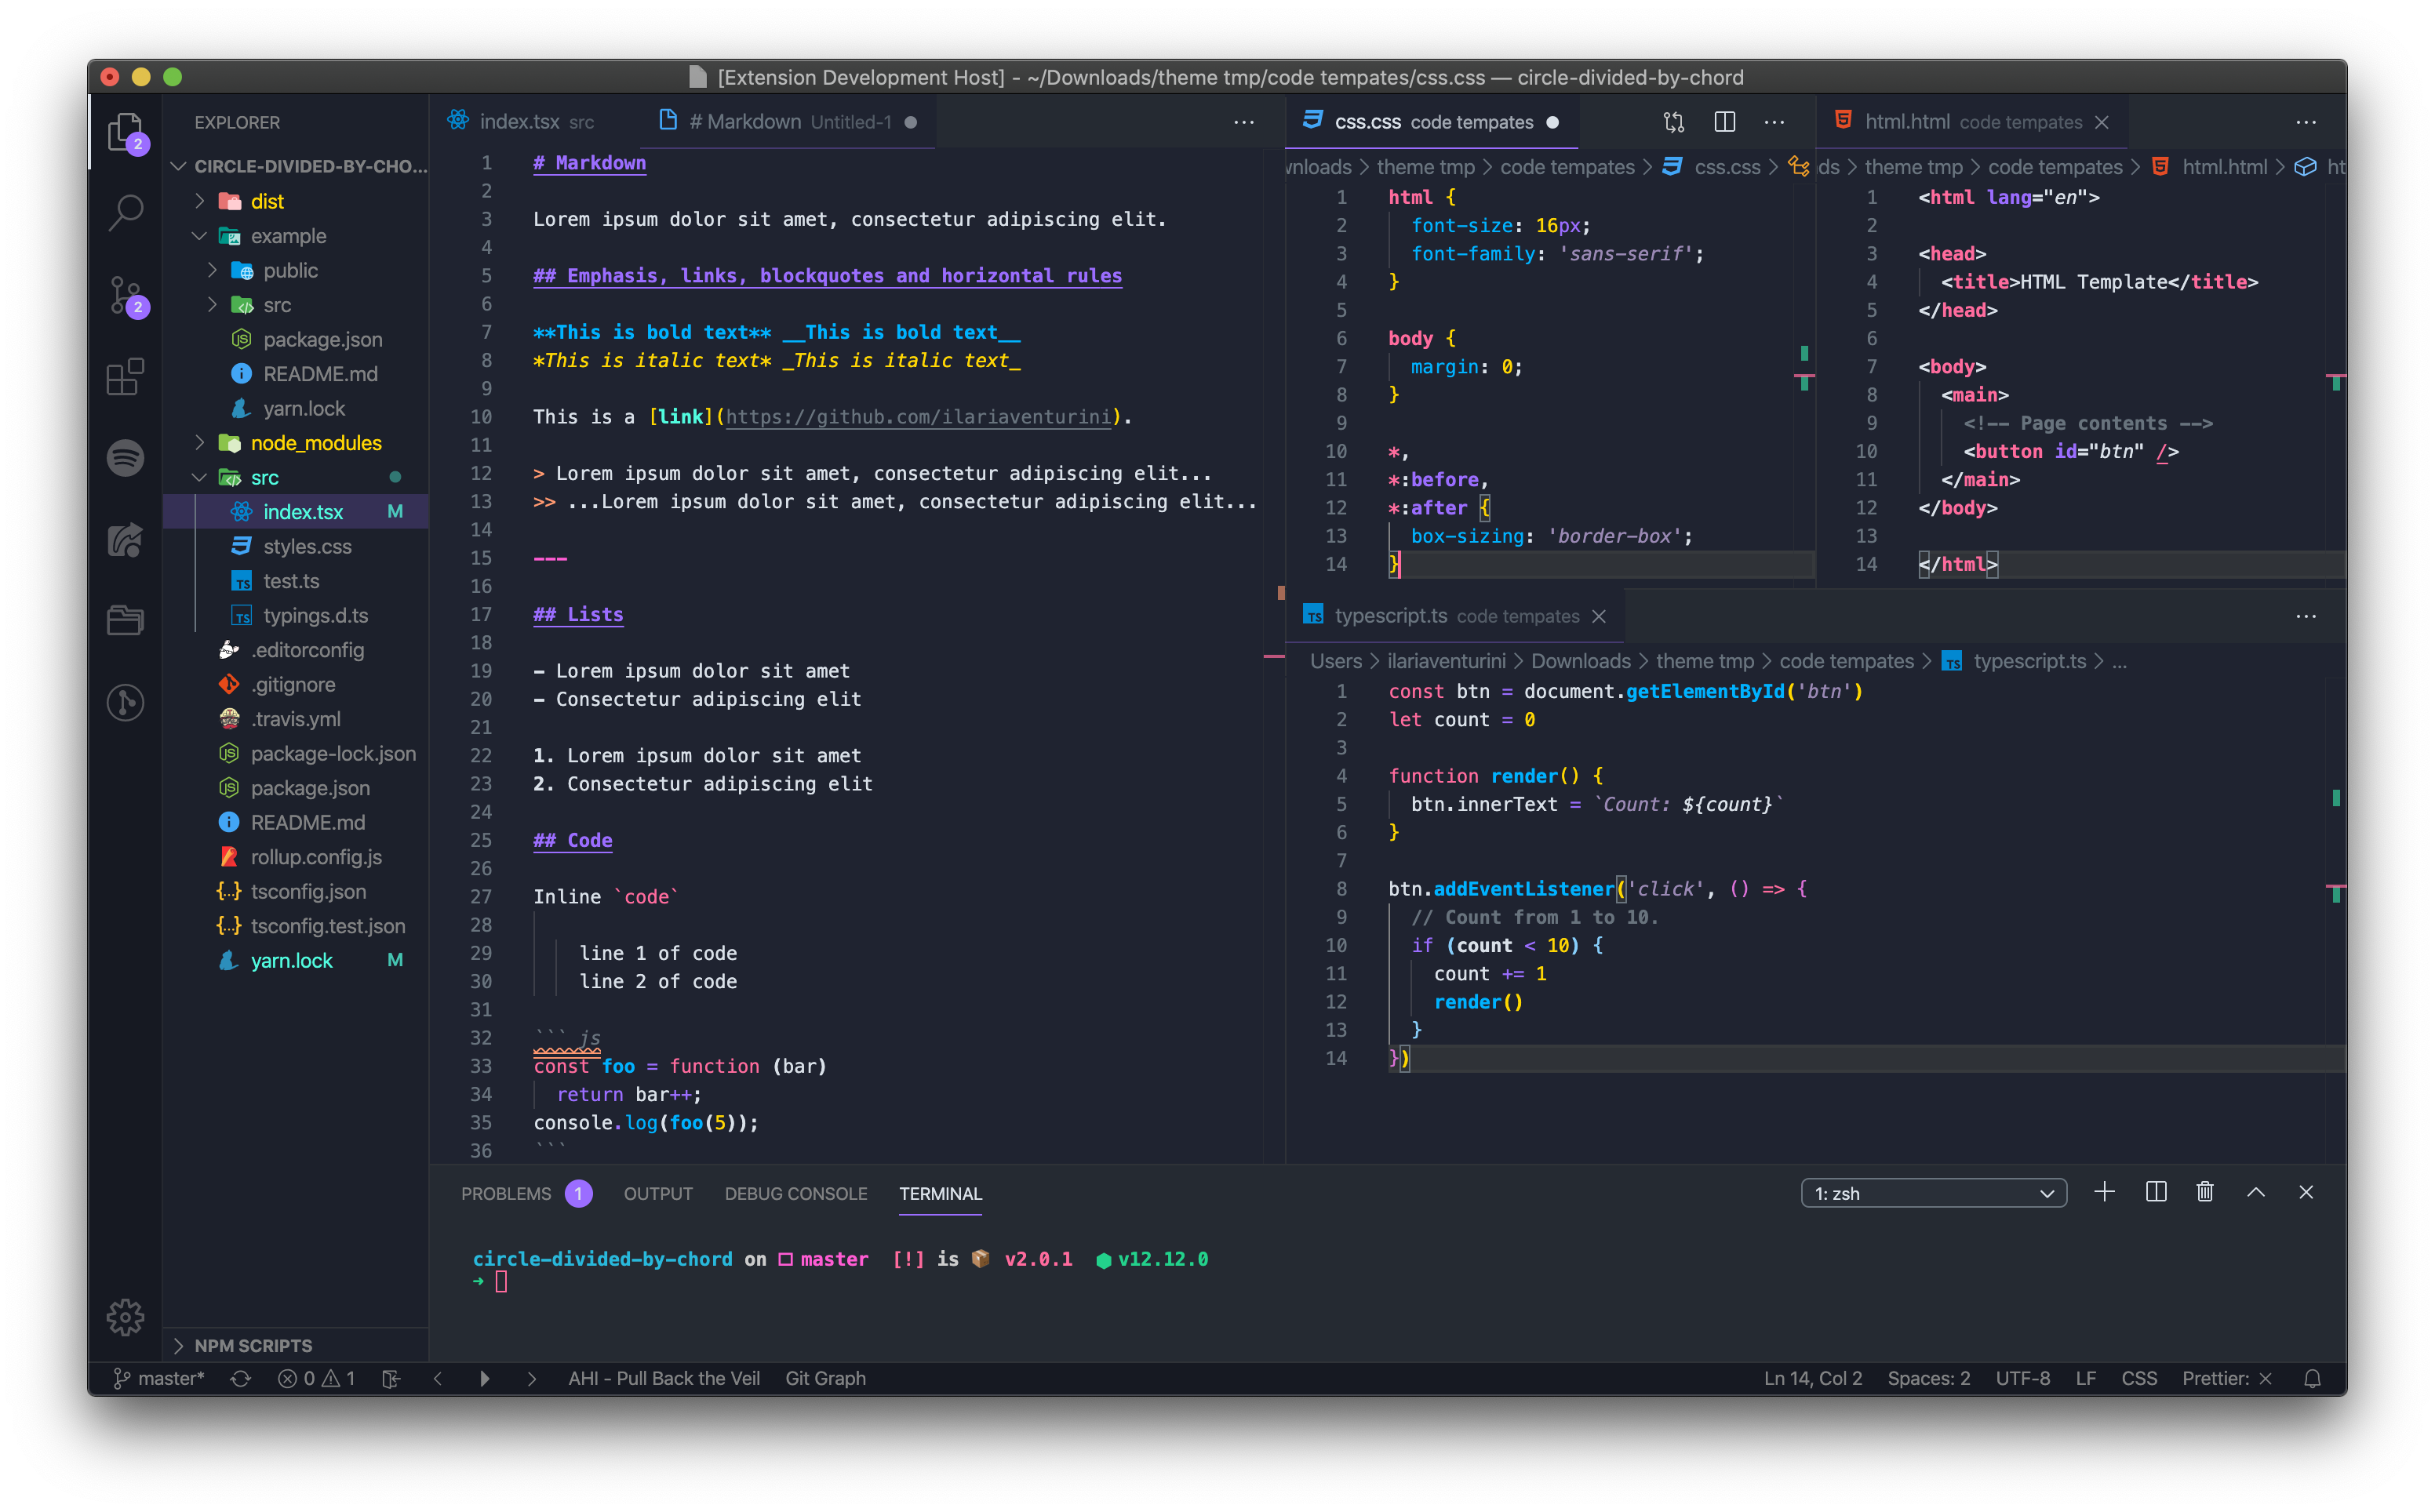Open Spotify panel in activity bar

125,458
